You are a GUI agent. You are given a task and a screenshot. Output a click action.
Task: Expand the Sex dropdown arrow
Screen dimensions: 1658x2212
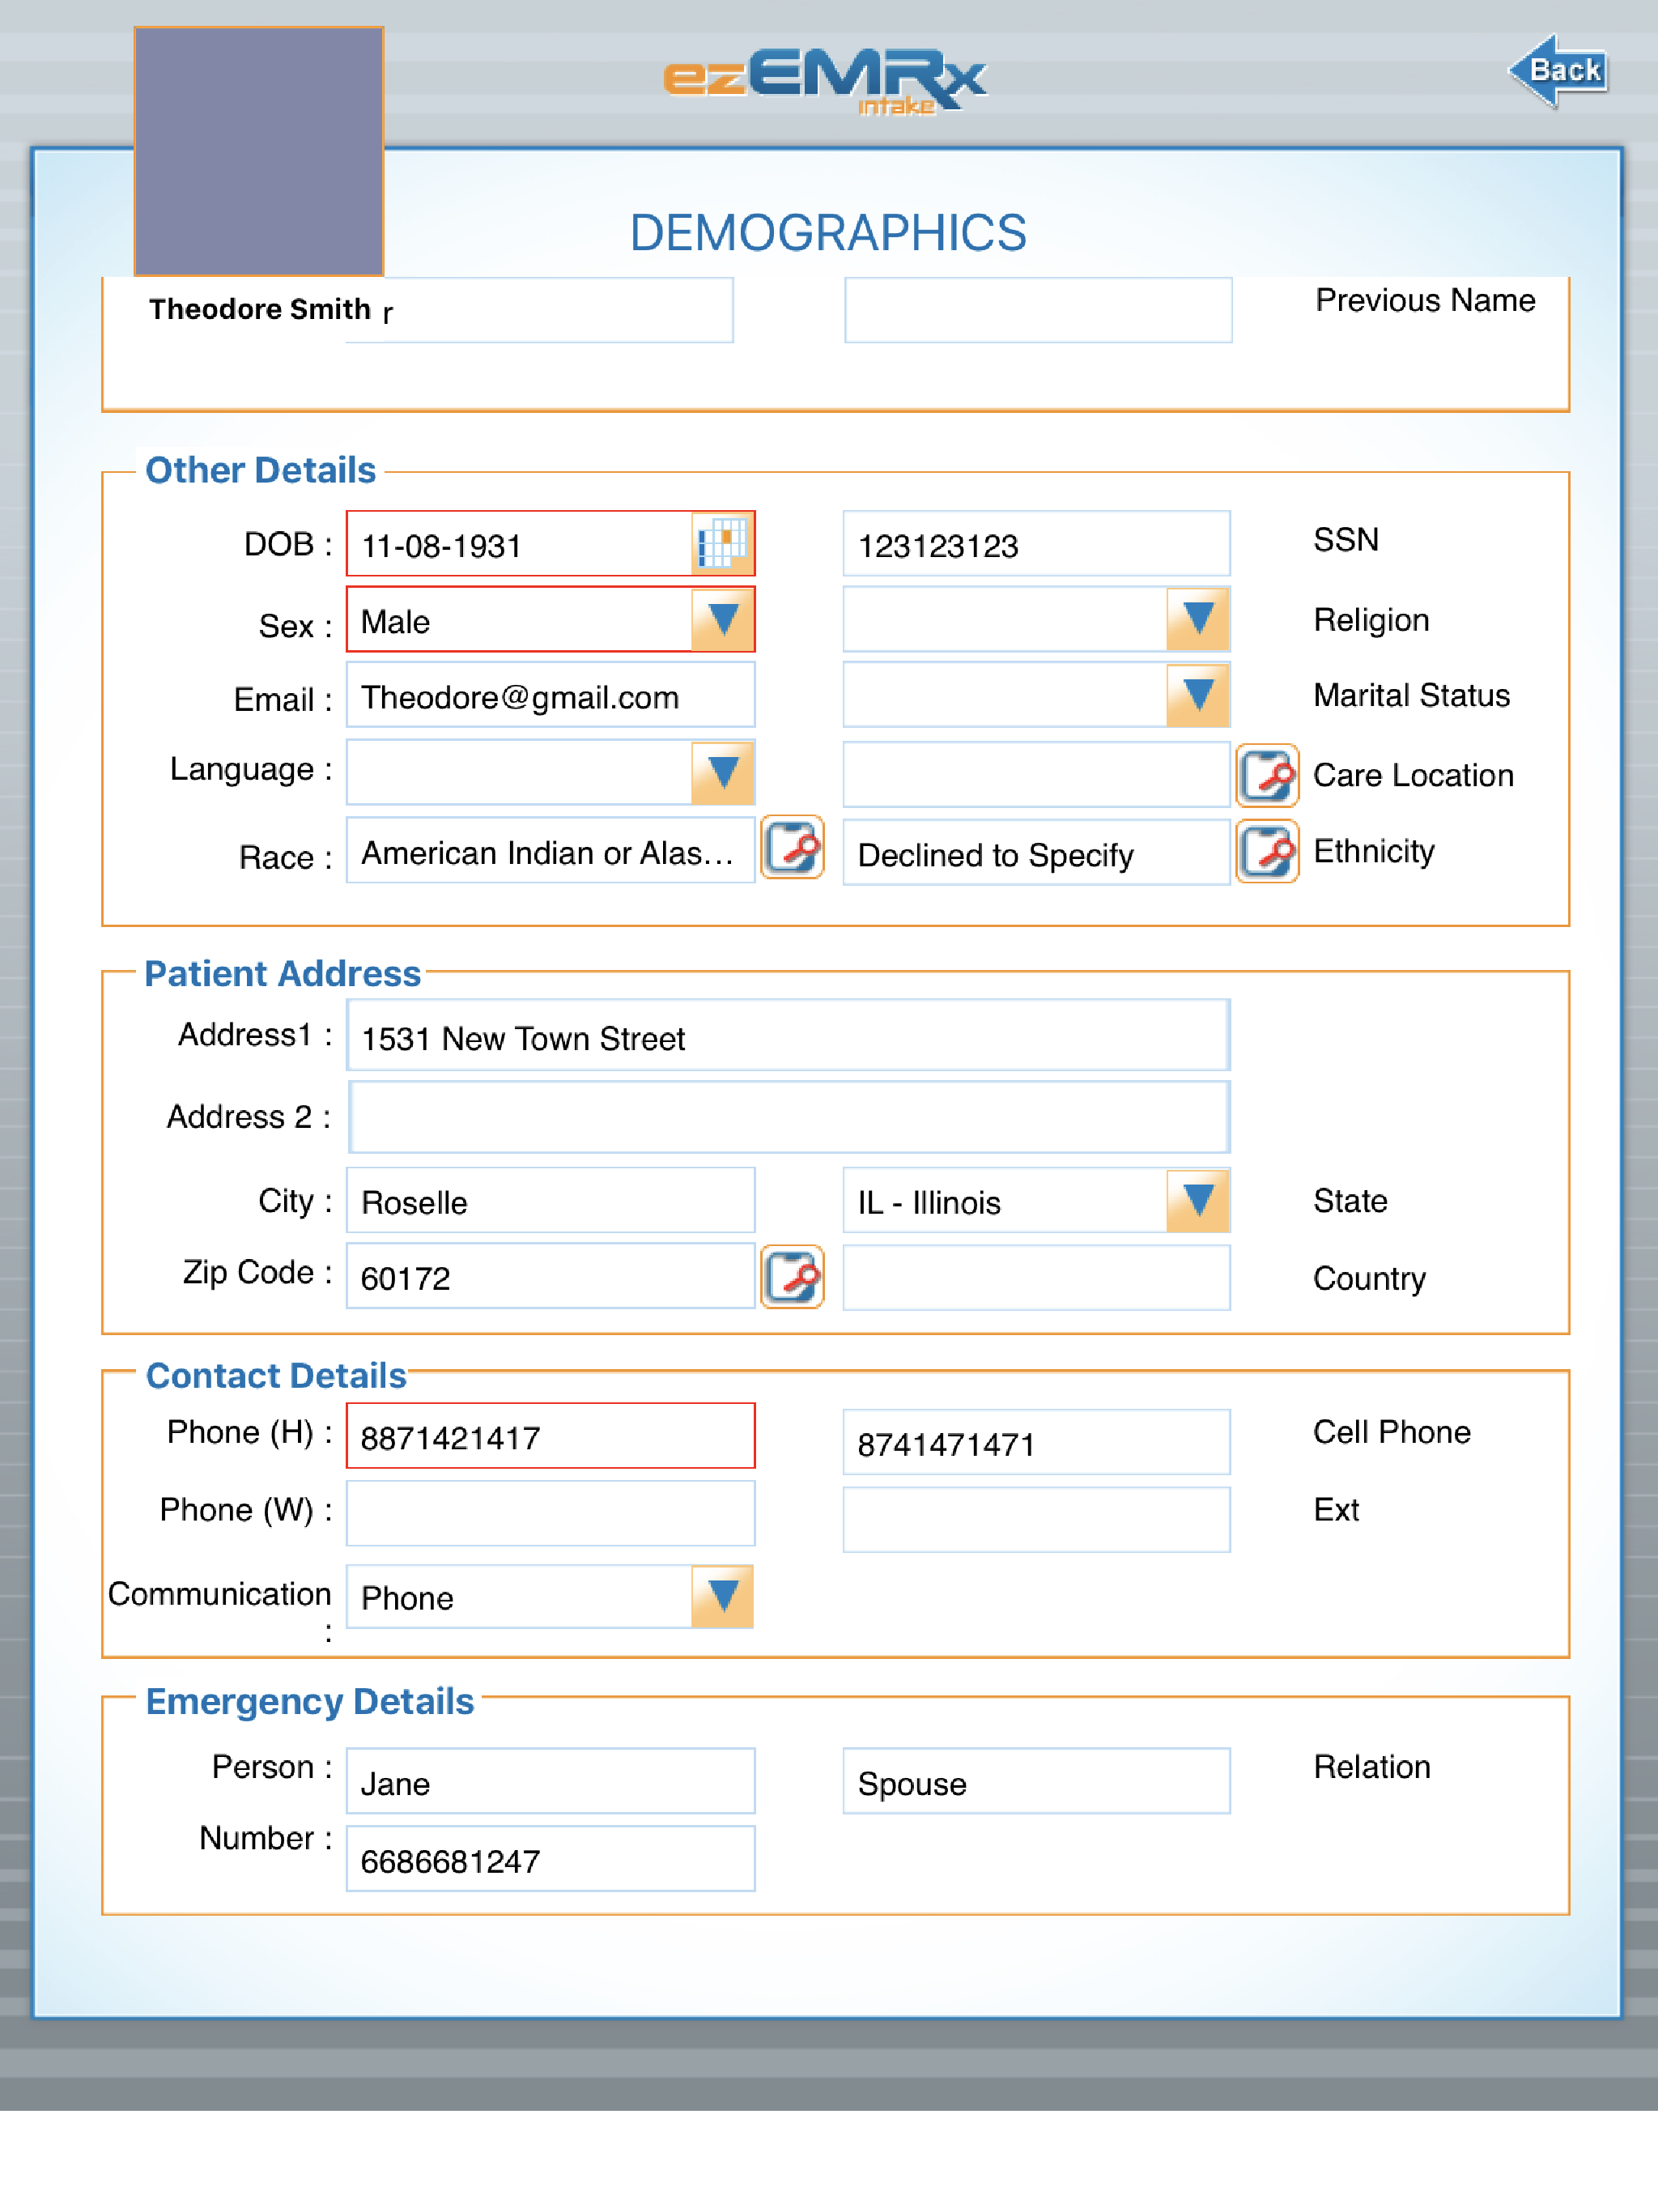click(722, 620)
